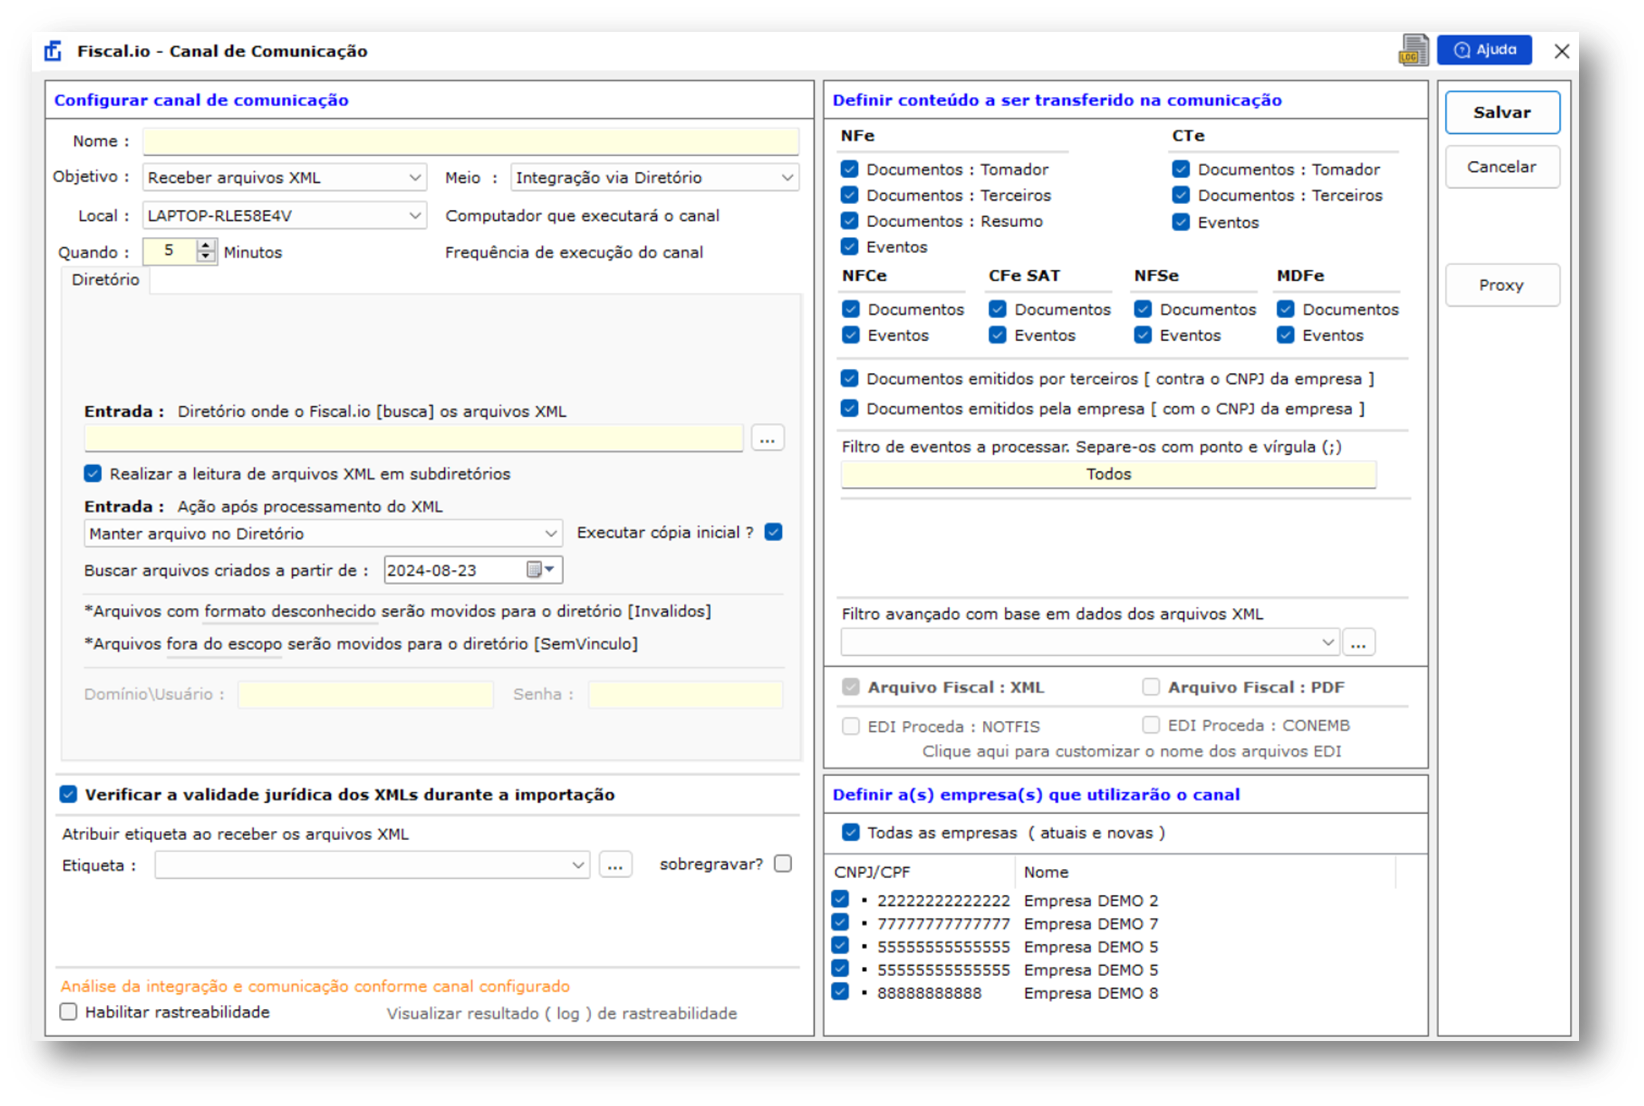The image size is (1644, 1106).
Task: Toggle documents emitidos pela empresa checkbox
Action: coord(850,408)
